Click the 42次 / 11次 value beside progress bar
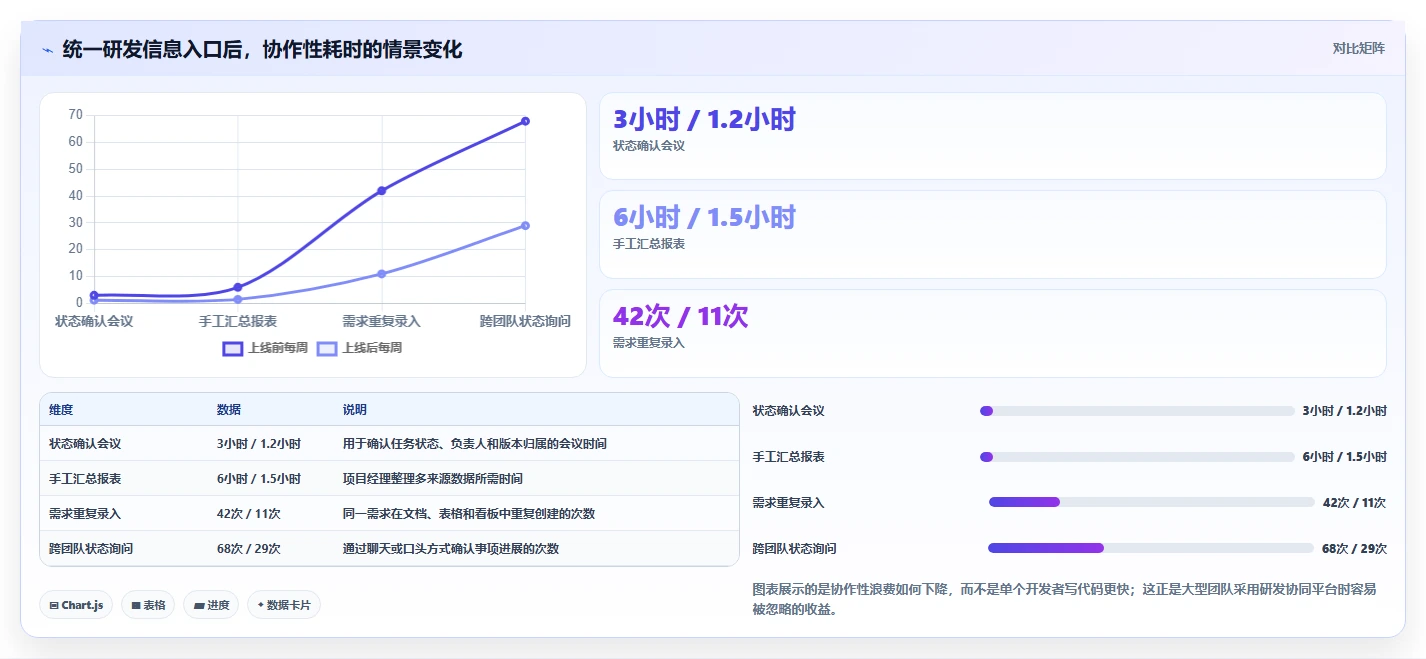This screenshot has height=659, width=1426. pos(1354,502)
